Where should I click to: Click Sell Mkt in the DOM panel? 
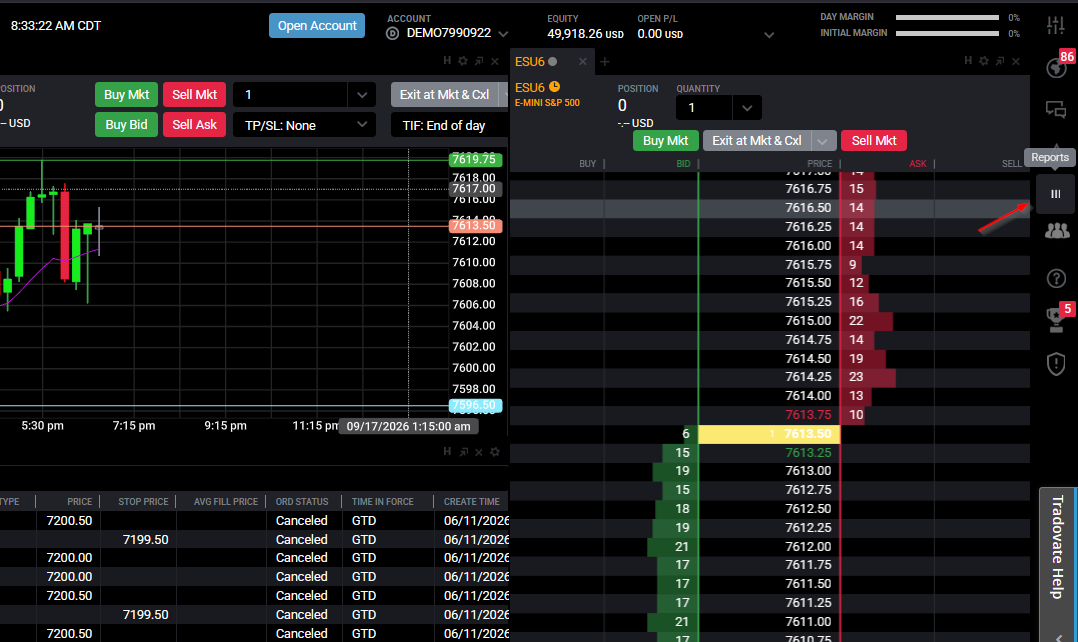(x=874, y=141)
